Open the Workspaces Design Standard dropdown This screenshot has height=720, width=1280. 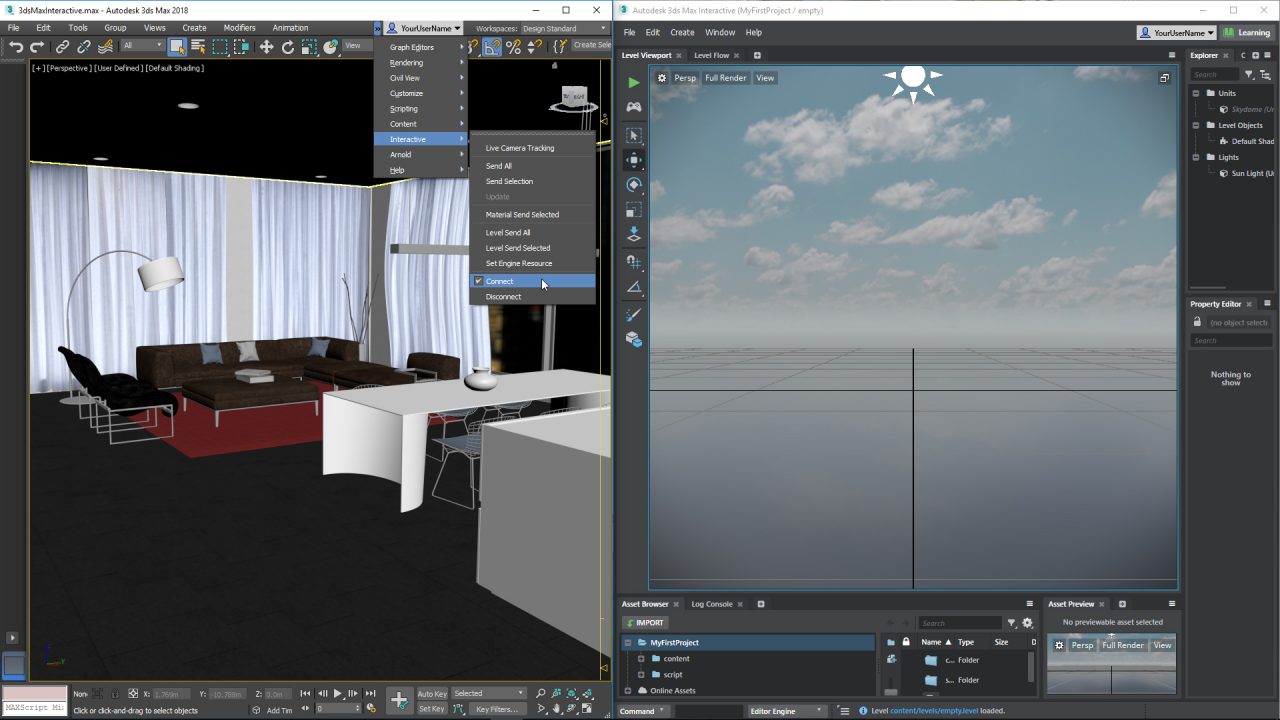point(564,28)
